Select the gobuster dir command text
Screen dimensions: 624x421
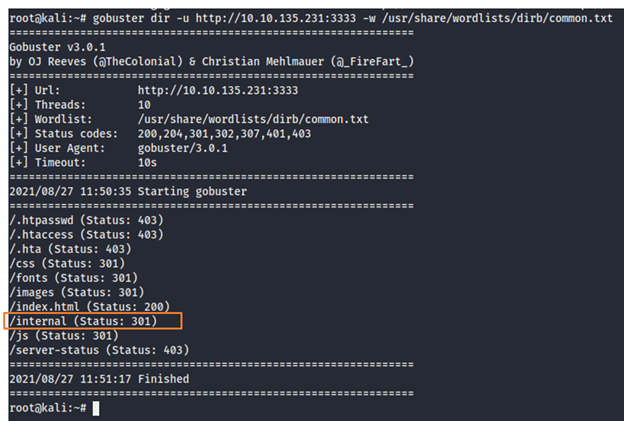click(x=353, y=18)
